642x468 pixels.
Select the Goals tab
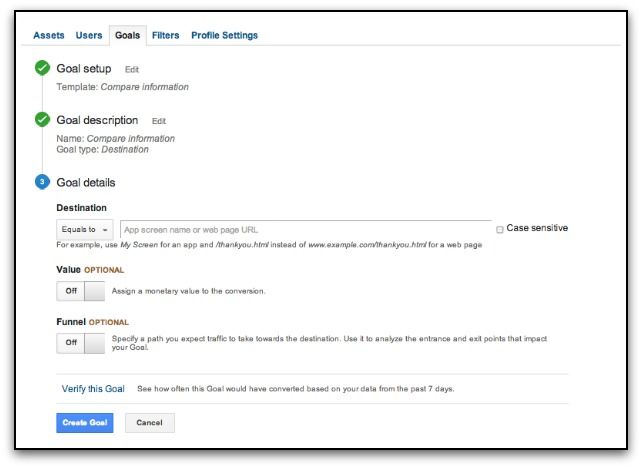click(x=127, y=35)
